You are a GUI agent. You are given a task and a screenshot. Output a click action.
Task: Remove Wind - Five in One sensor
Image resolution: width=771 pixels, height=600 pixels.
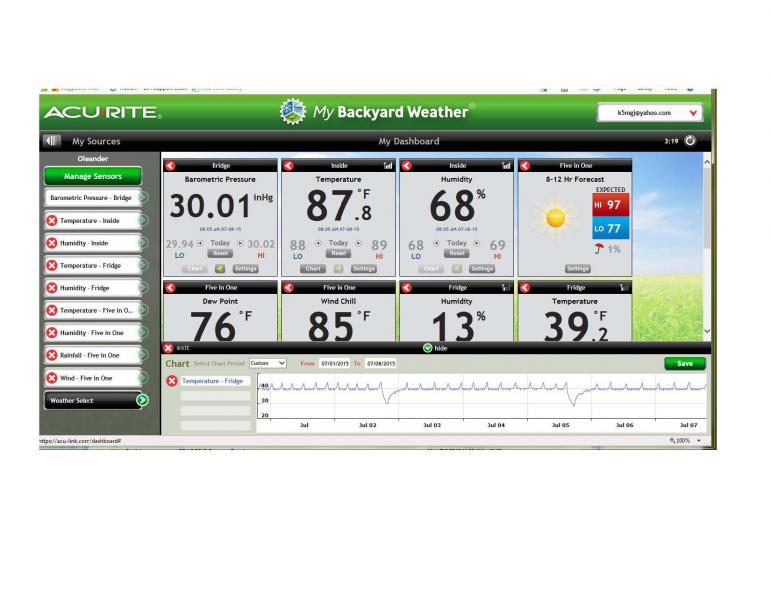tap(52, 378)
